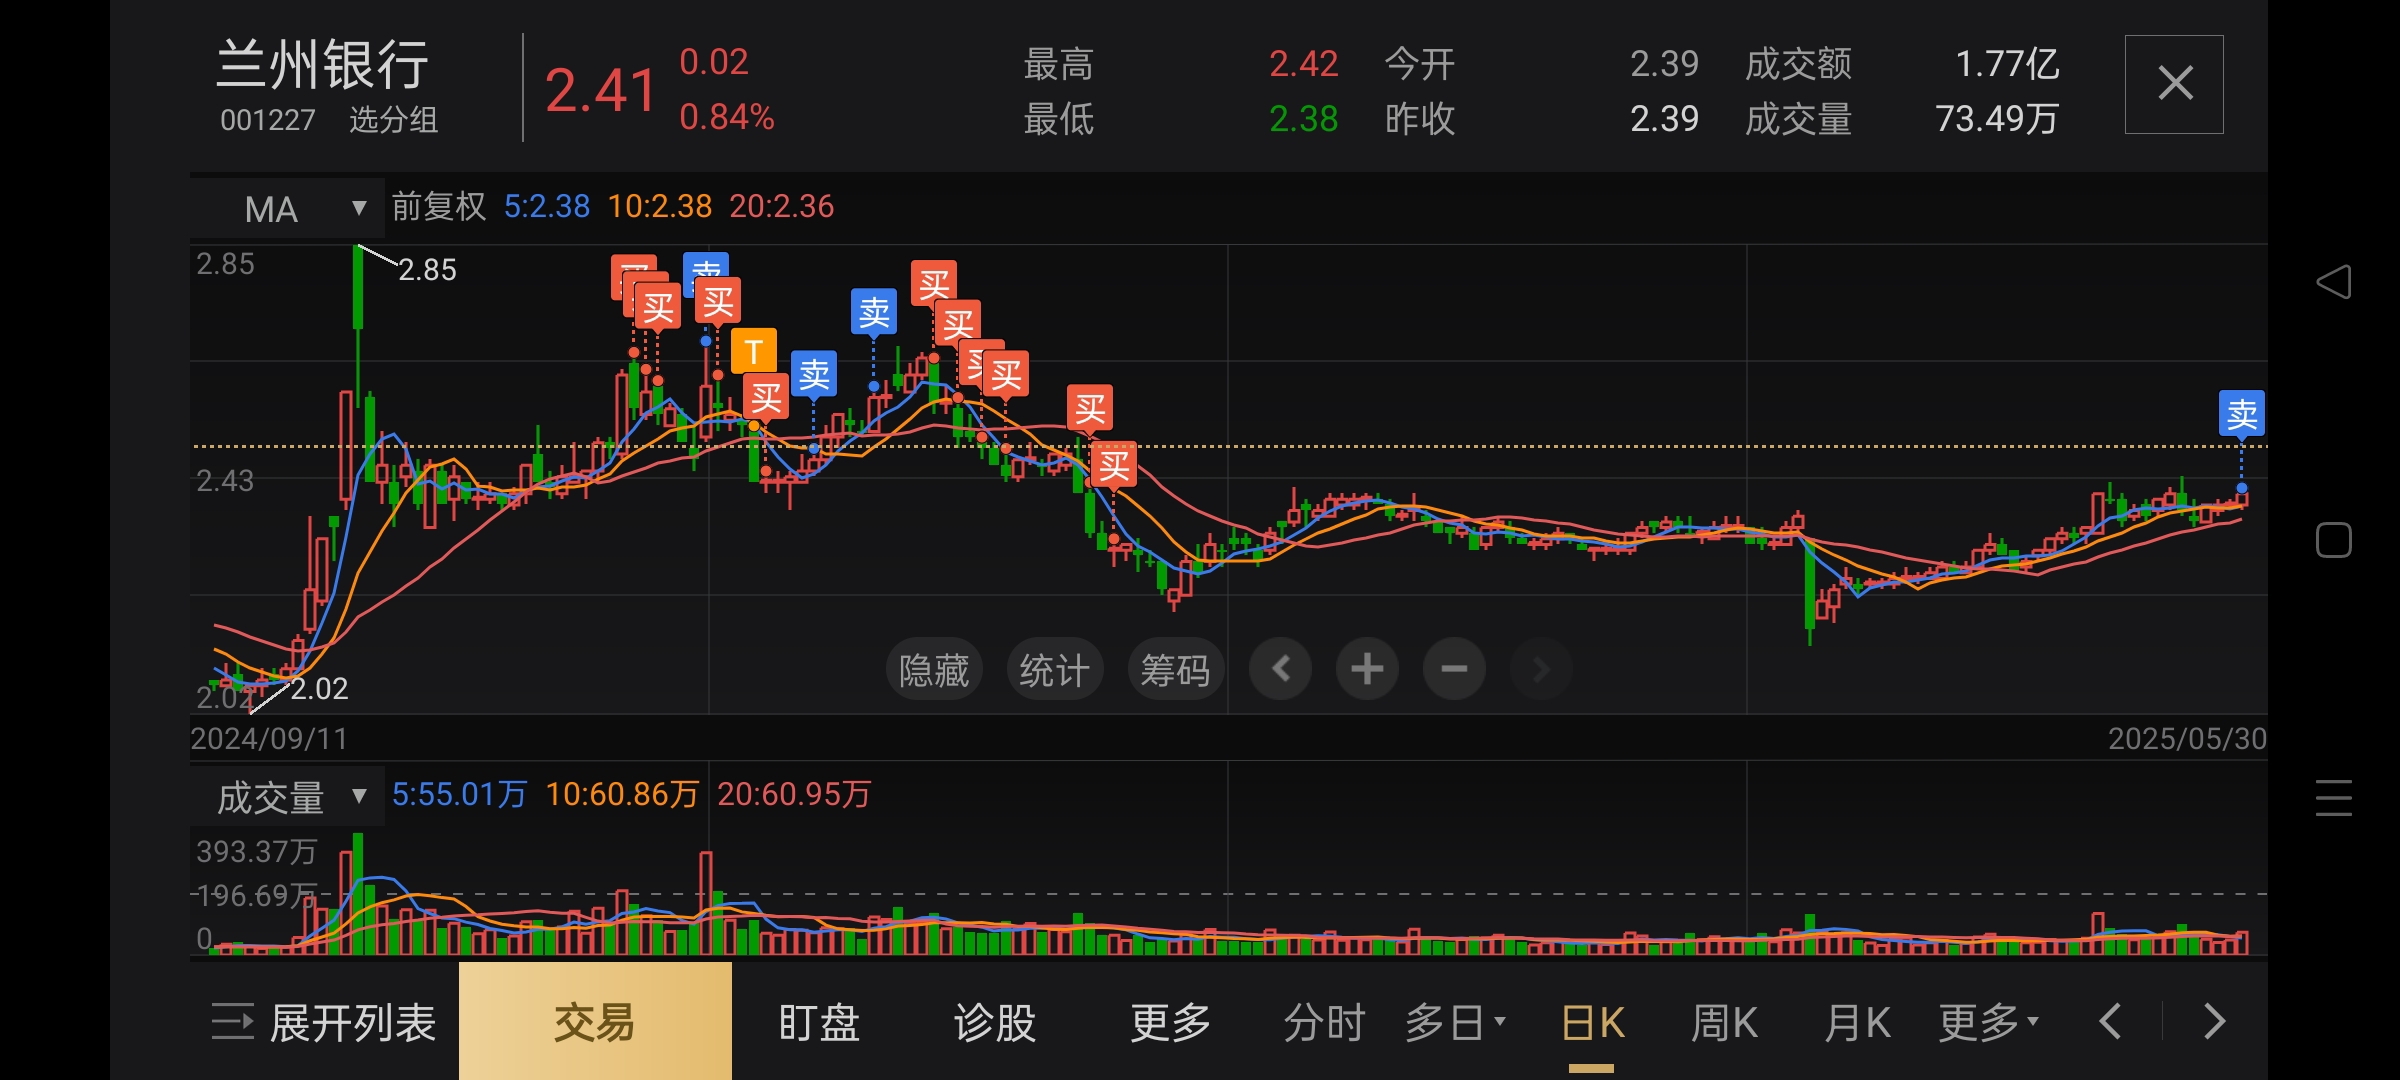The image size is (2400, 1080).
Task: Open the 盯盘 watch tab
Action: click(819, 1023)
